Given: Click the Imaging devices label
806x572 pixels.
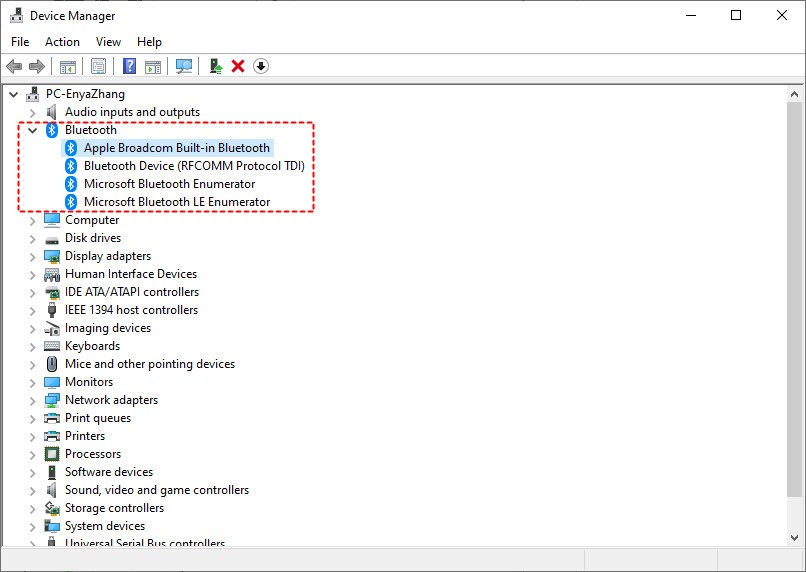Looking at the screenshot, I should point(108,328).
